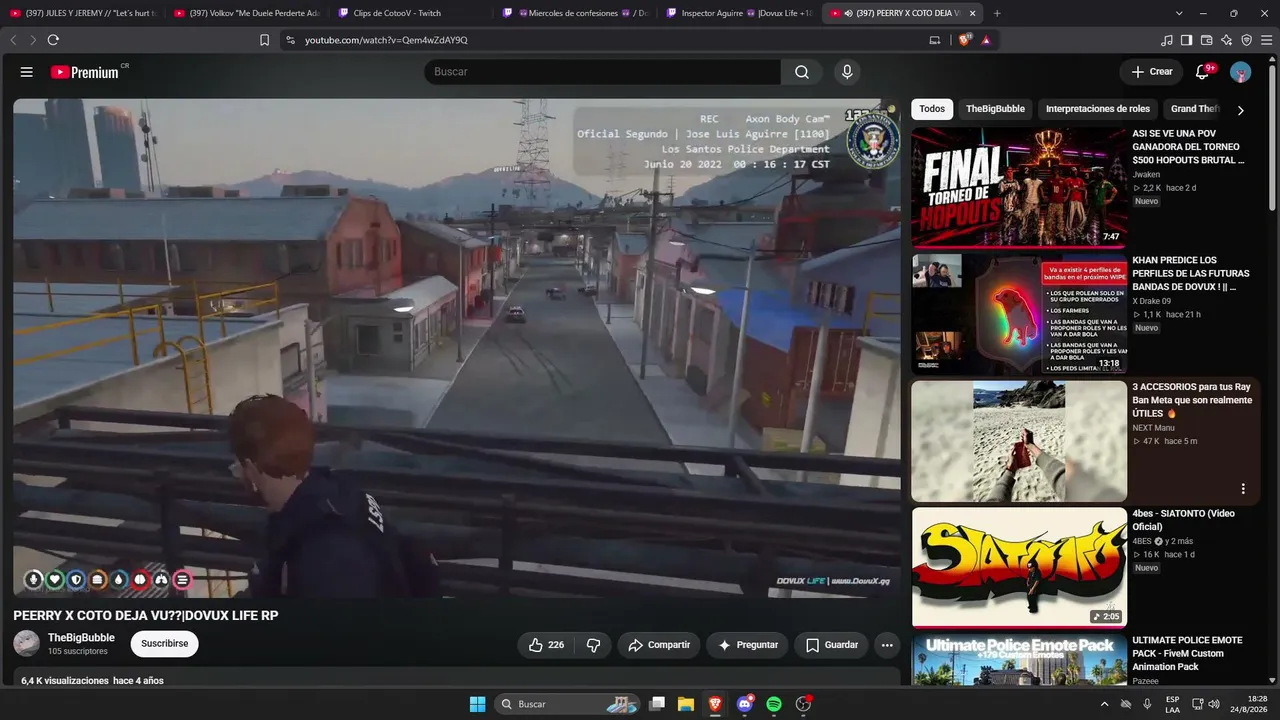
Task: Open a new browser tab
Action: [x=997, y=13]
